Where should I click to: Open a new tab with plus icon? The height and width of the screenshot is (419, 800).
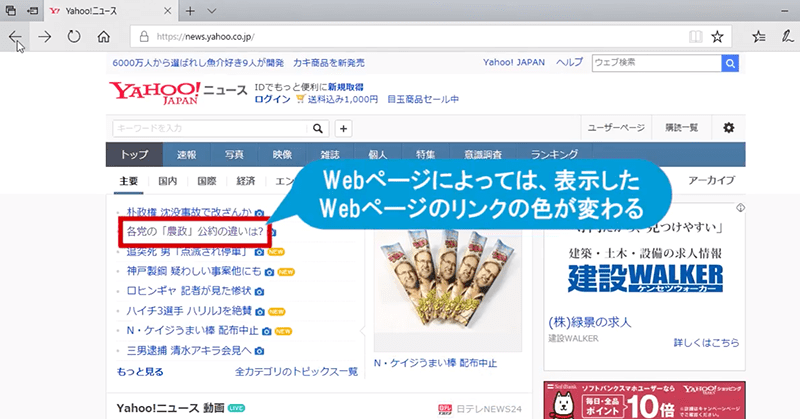(x=190, y=11)
